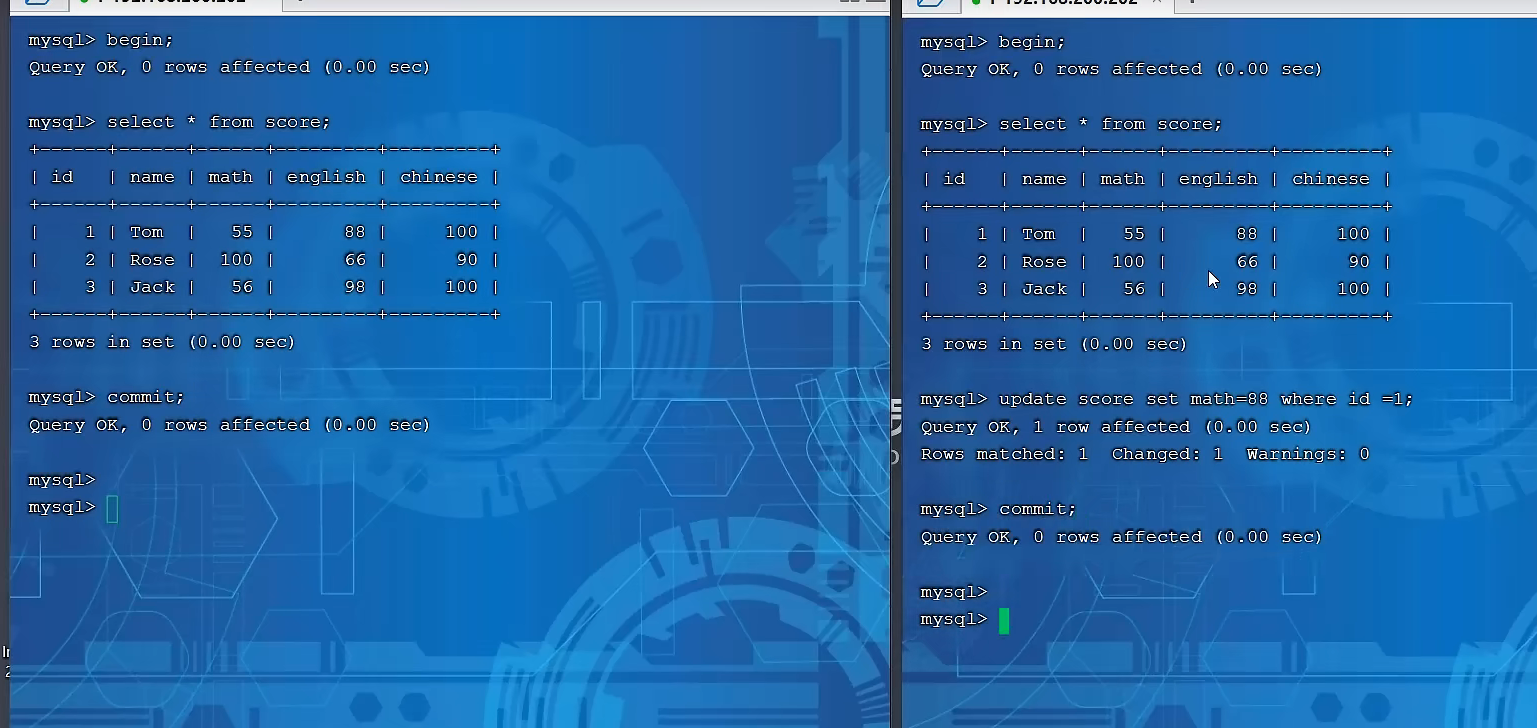Click the "english" column header in left terminal
1537x728 pixels.
coord(326,177)
